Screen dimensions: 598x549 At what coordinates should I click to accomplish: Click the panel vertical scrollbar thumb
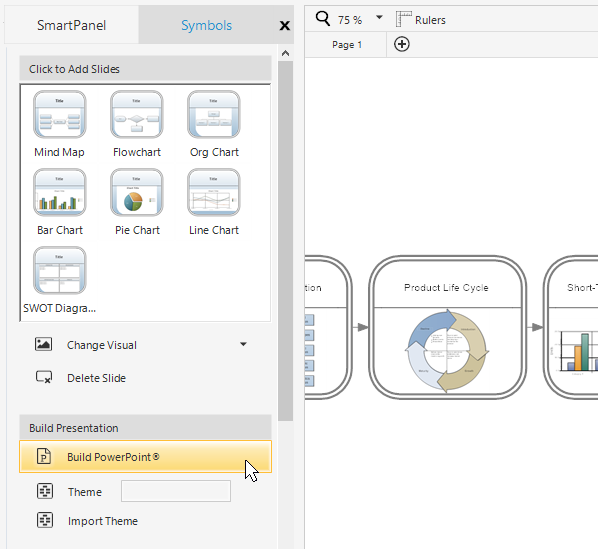(x=285, y=241)
